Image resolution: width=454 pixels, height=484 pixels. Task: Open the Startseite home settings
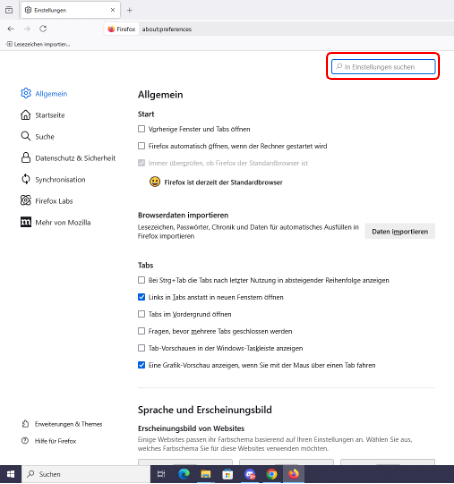43,115
